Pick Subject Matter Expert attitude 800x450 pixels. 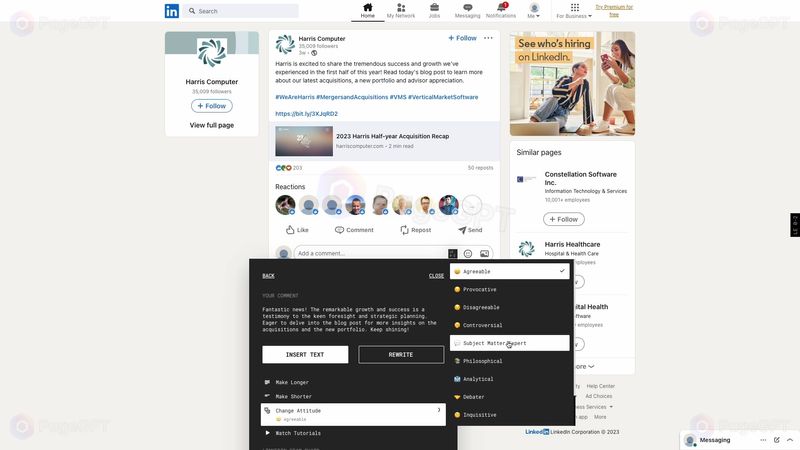(x=509, y=343)
